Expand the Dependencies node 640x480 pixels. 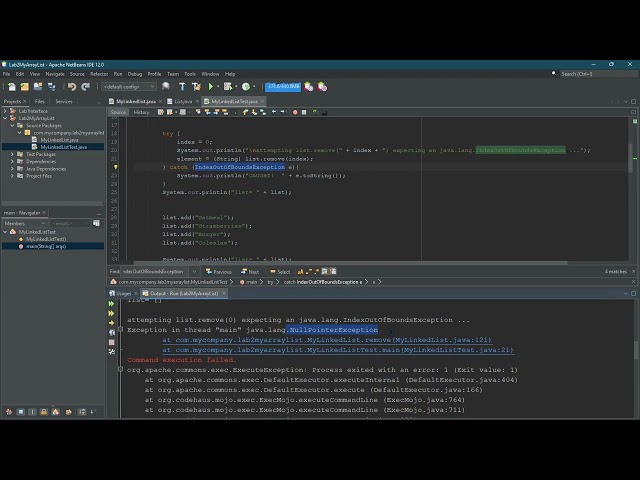[12, 162]
